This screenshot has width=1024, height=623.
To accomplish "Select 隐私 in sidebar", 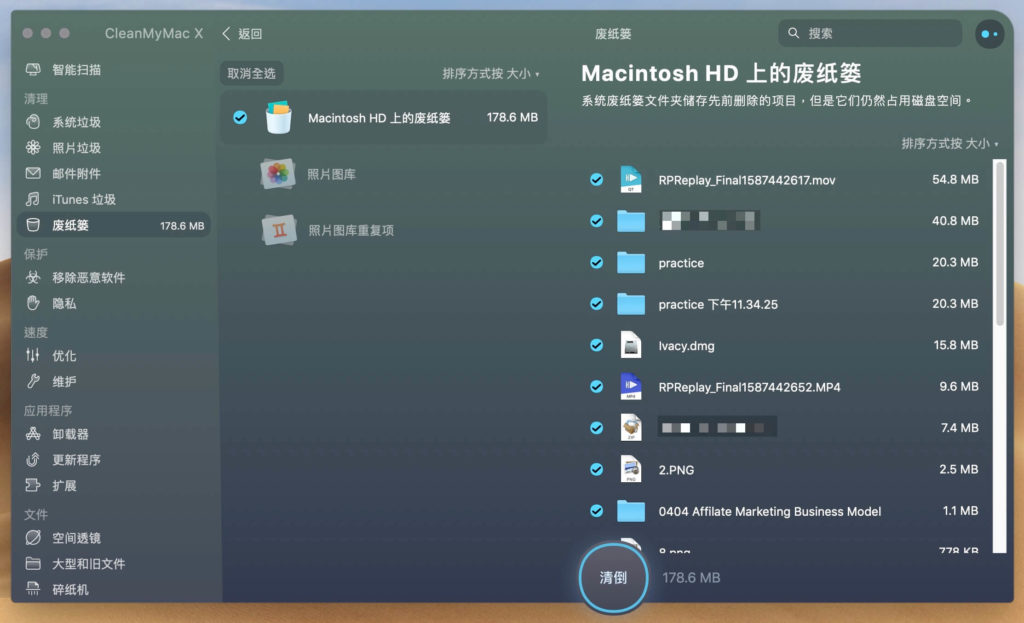I will pyautogui.click(x=64, y=304).
